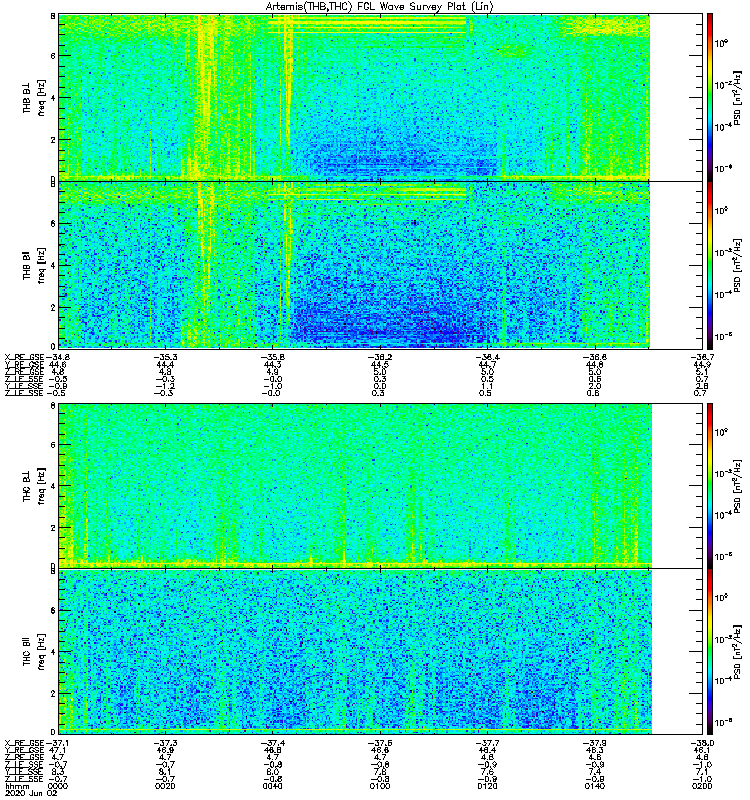Click the '2' frequency tick of the THB B∥ panel
Image resolution: width=750 pixels, height=800 pixels.
click(53, 307)
